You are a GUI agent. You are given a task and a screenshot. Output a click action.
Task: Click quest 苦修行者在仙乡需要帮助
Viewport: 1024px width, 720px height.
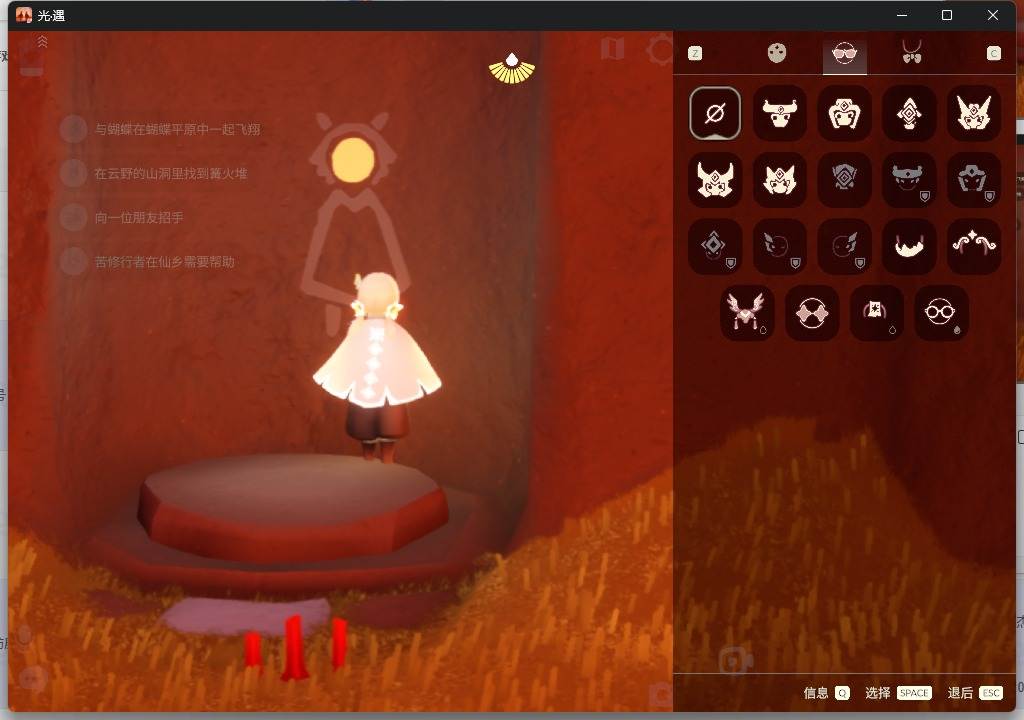pyautogui.click(x=147, y=261)
